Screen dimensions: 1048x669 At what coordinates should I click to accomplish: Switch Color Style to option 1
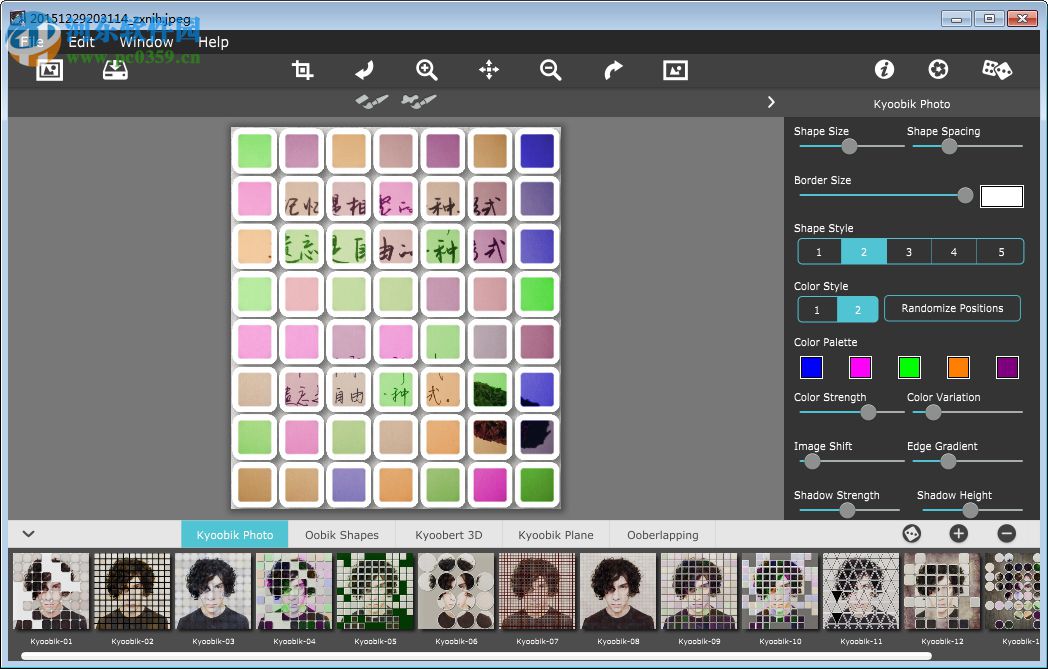click(x=819, y=309)
